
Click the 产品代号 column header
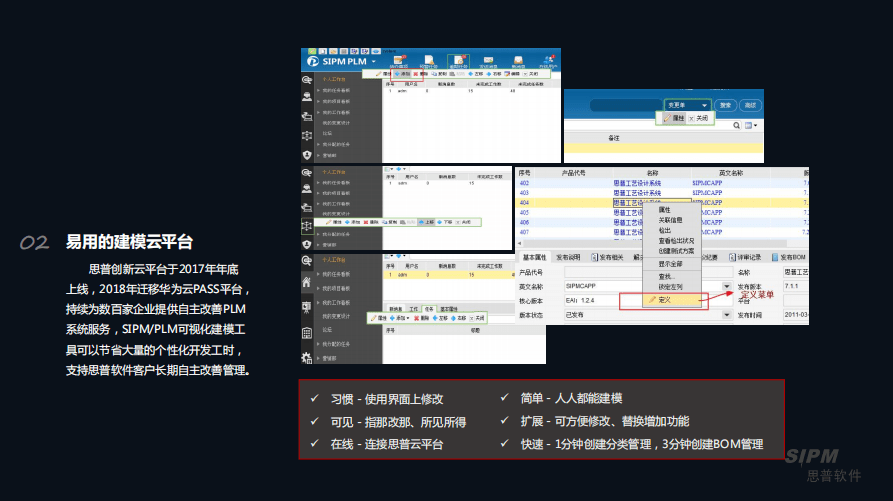pyautogui.click(x=573, y=173)
